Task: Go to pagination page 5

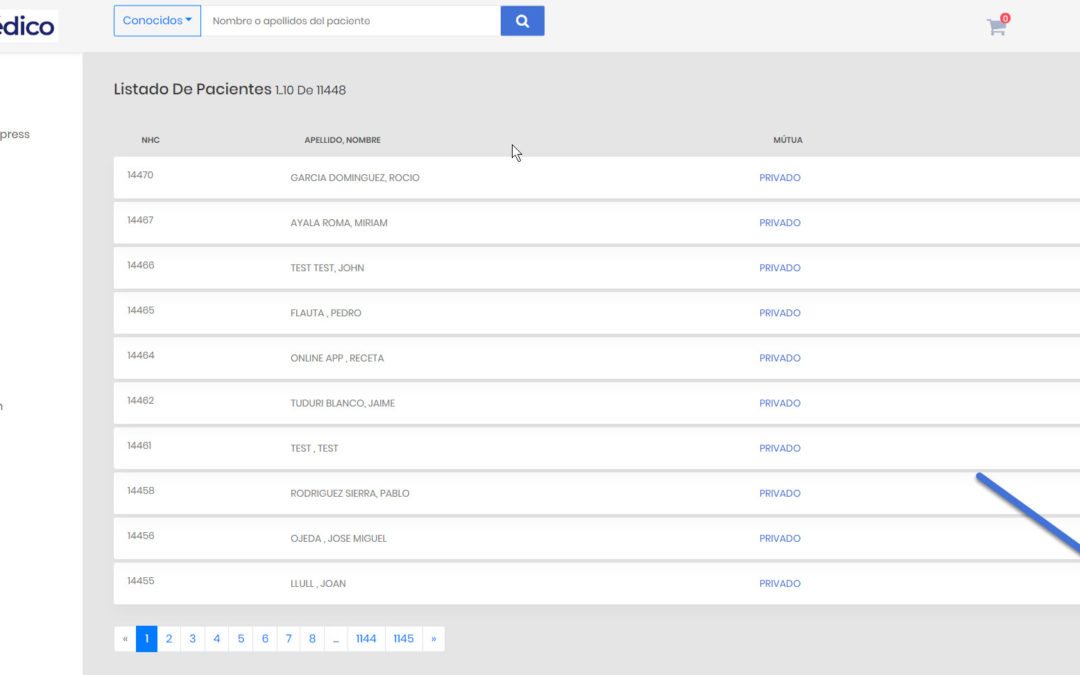Action: [x=241, y=638]
